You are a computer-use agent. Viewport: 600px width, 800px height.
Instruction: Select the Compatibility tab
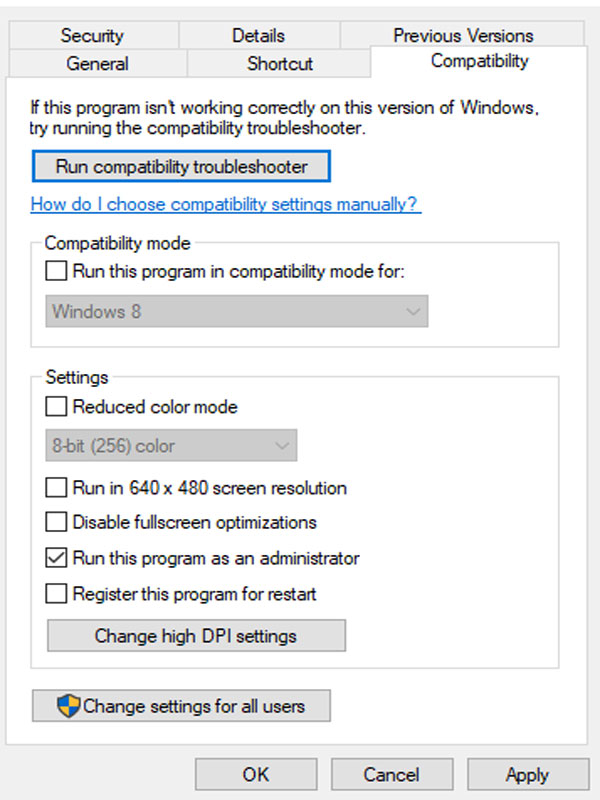click(479, 61)
